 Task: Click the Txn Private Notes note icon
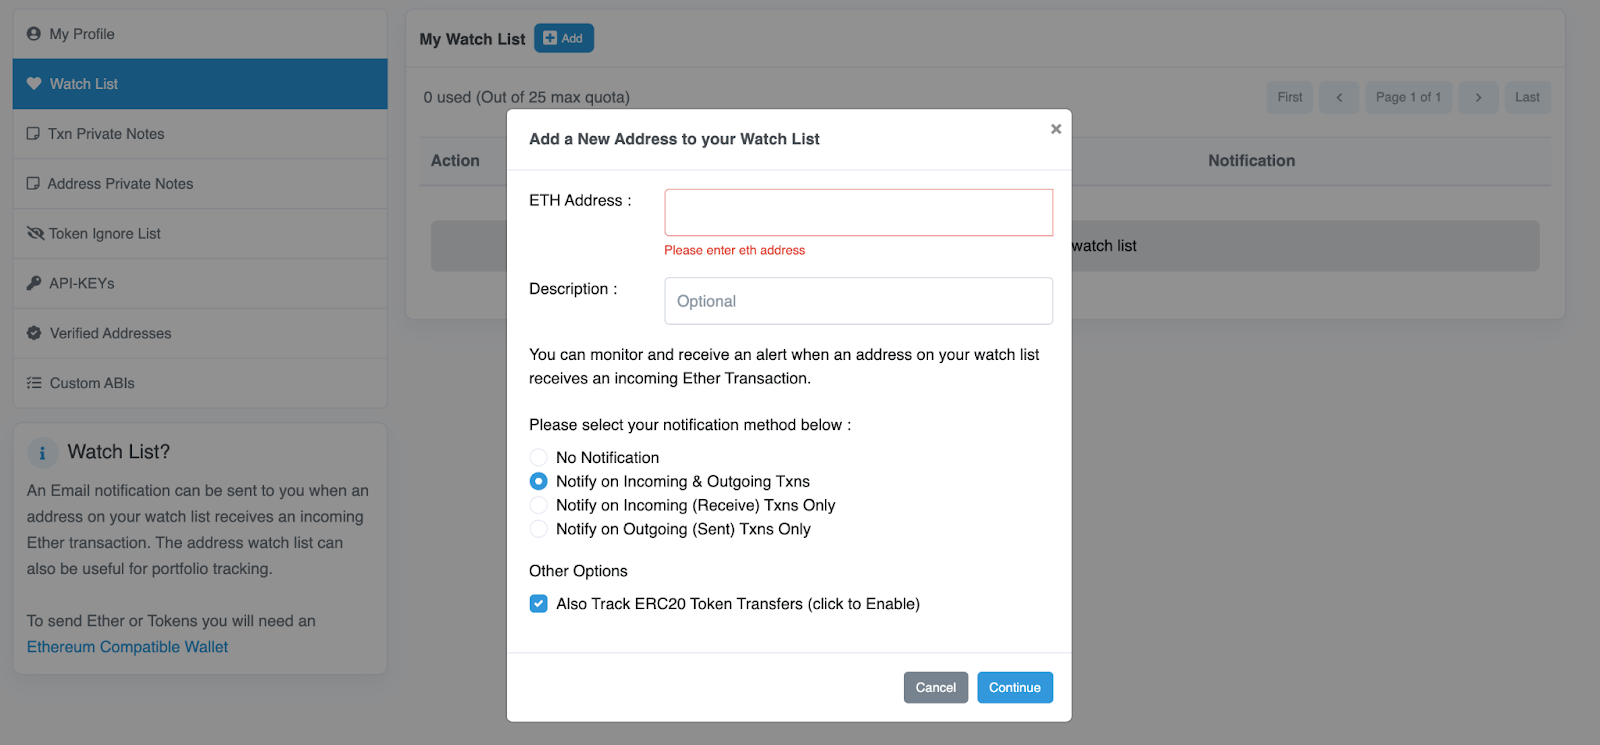[33, 134]
